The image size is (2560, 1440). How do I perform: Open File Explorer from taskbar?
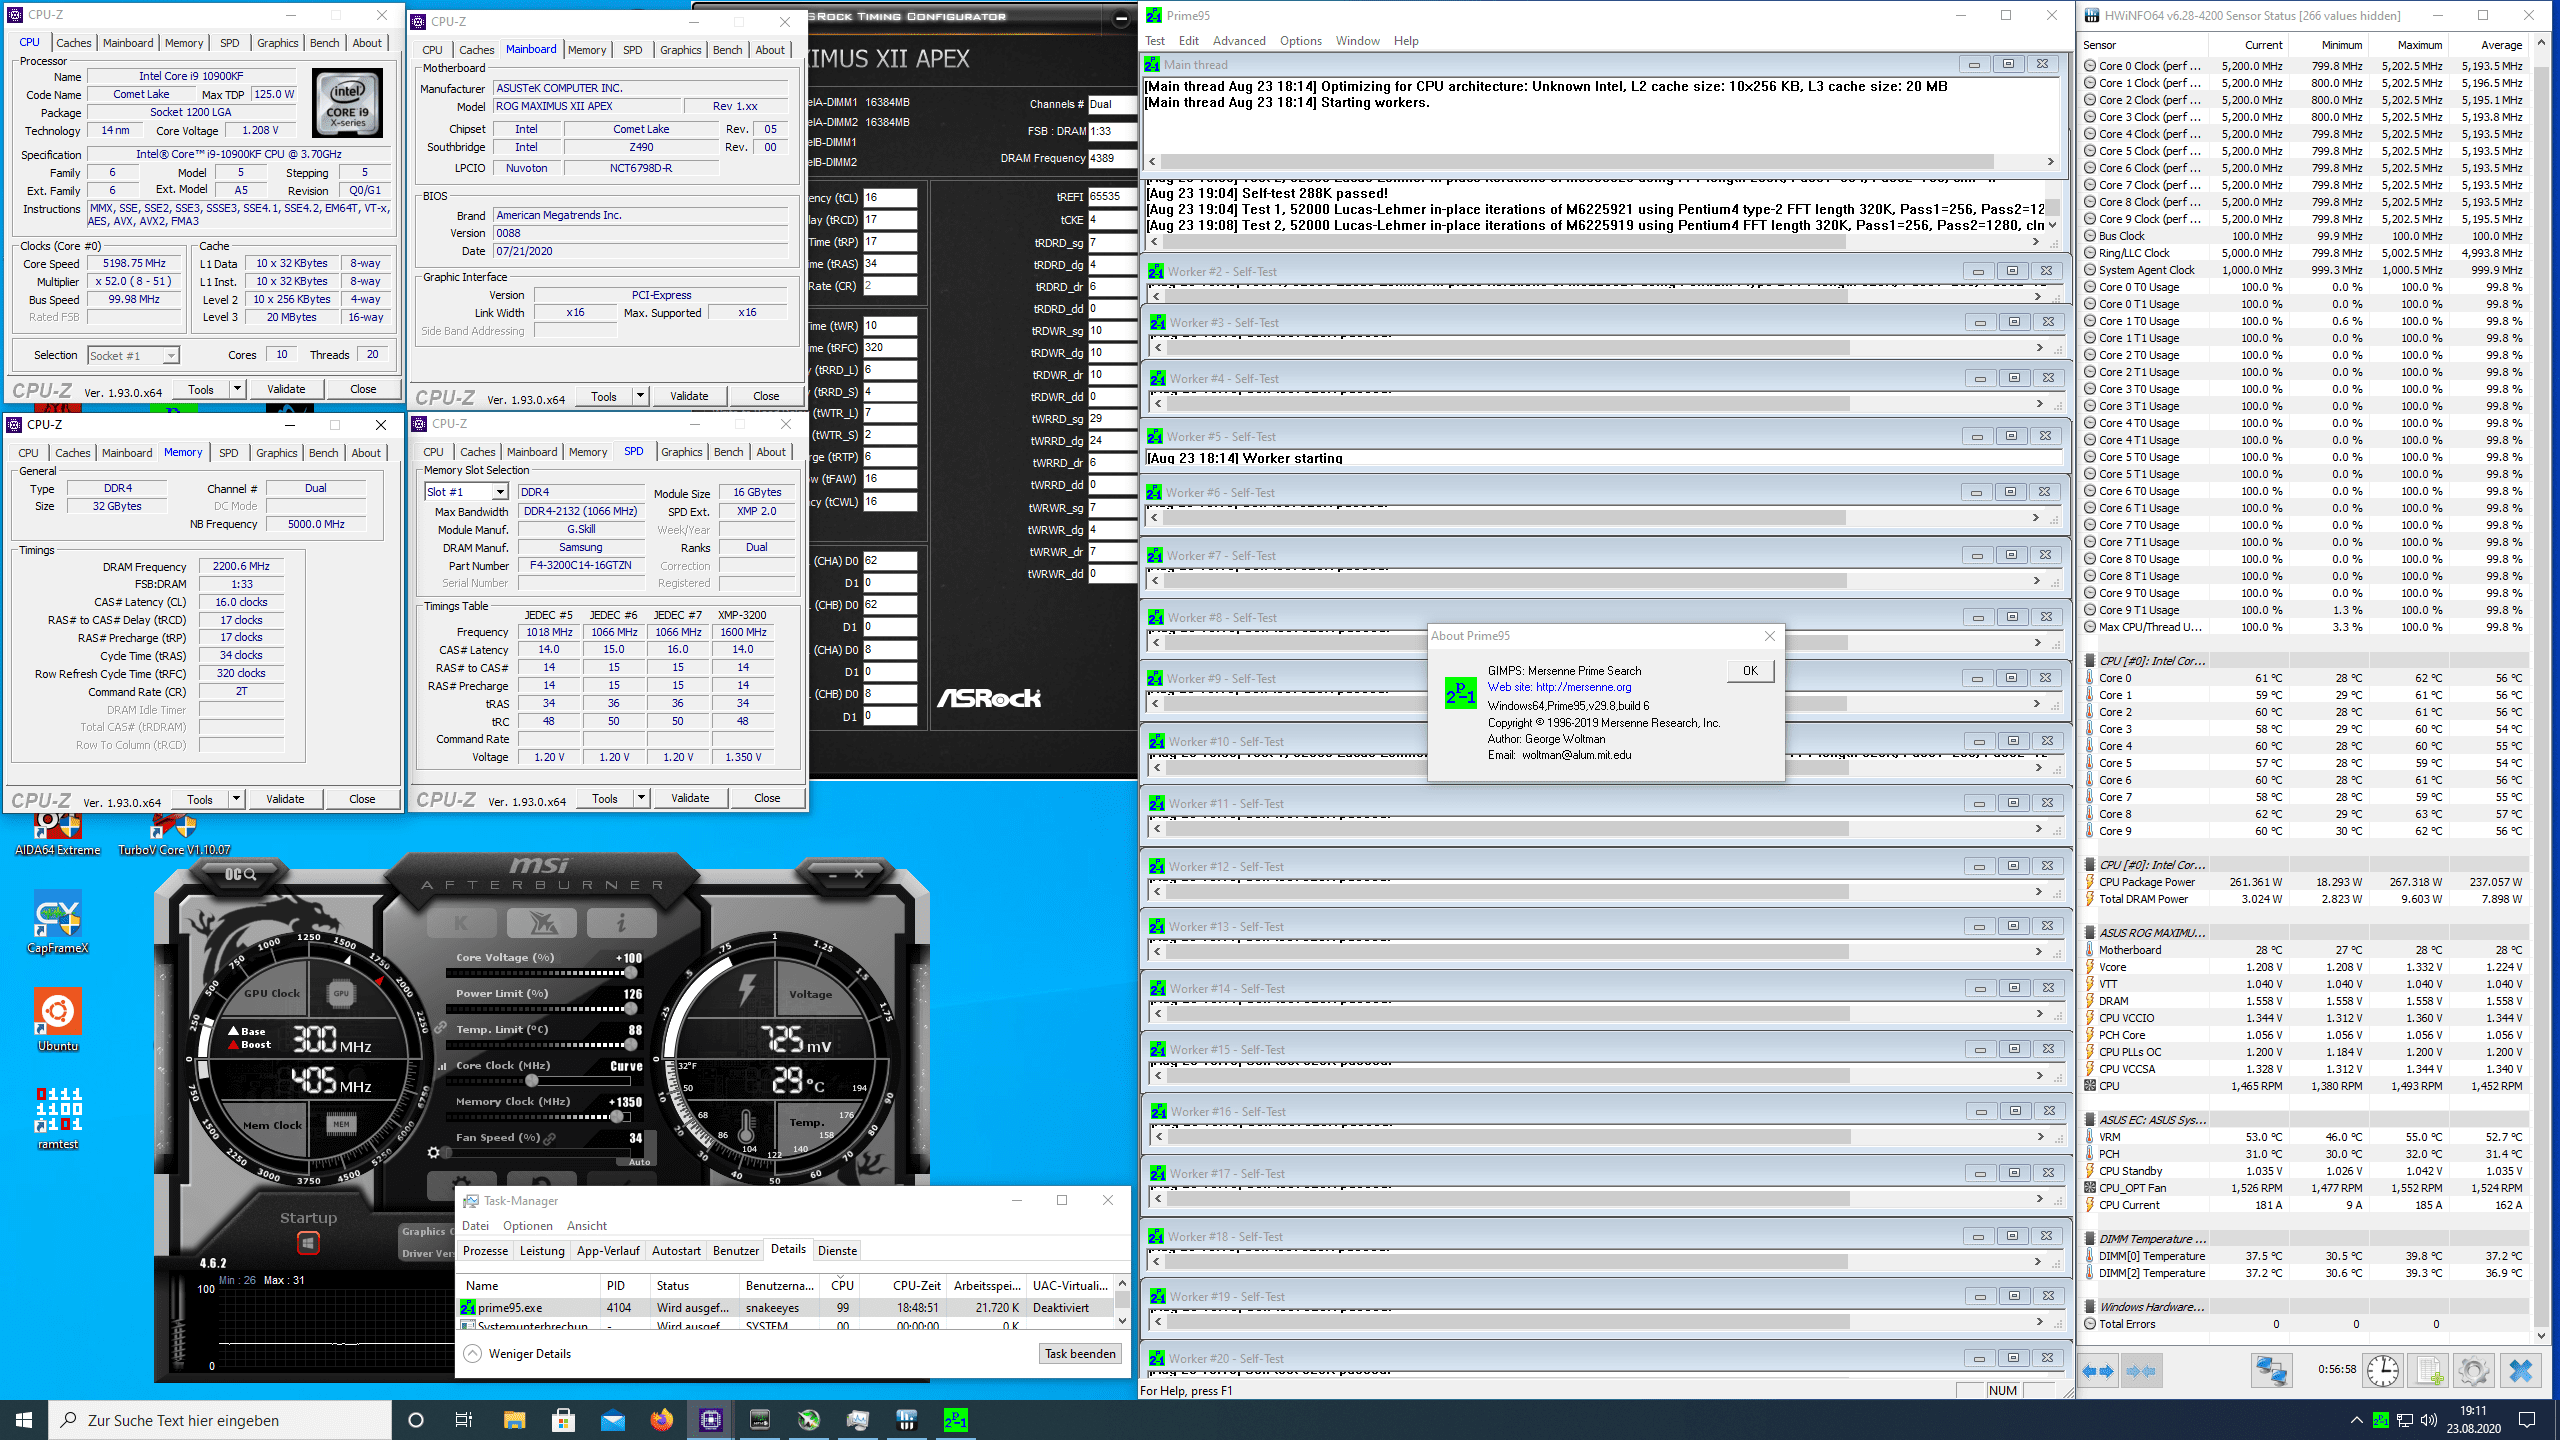[514, 1420]
